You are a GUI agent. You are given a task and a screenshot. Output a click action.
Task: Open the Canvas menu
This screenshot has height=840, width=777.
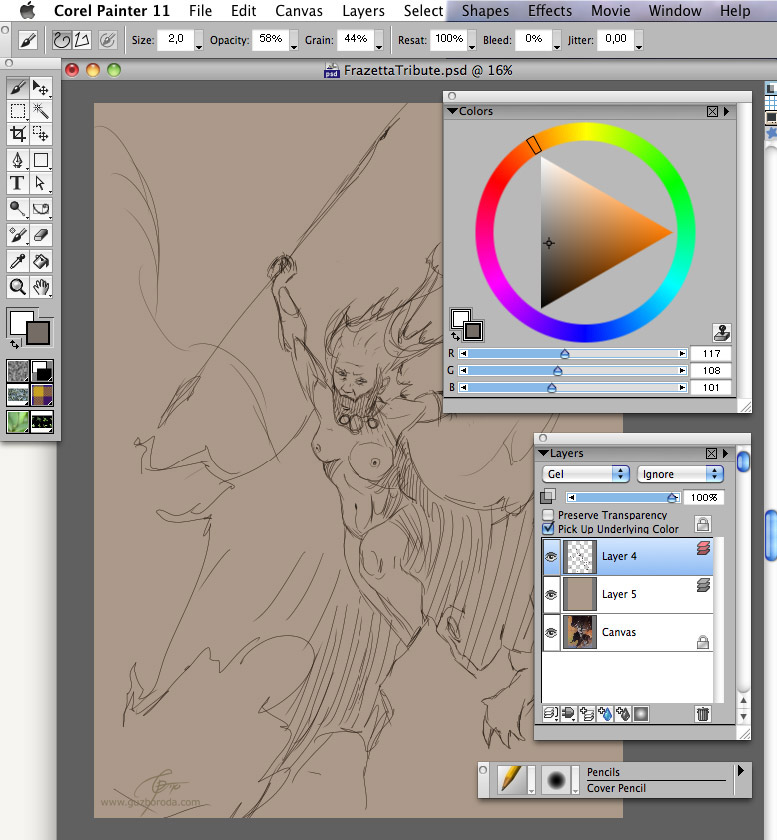click(299, 11)
